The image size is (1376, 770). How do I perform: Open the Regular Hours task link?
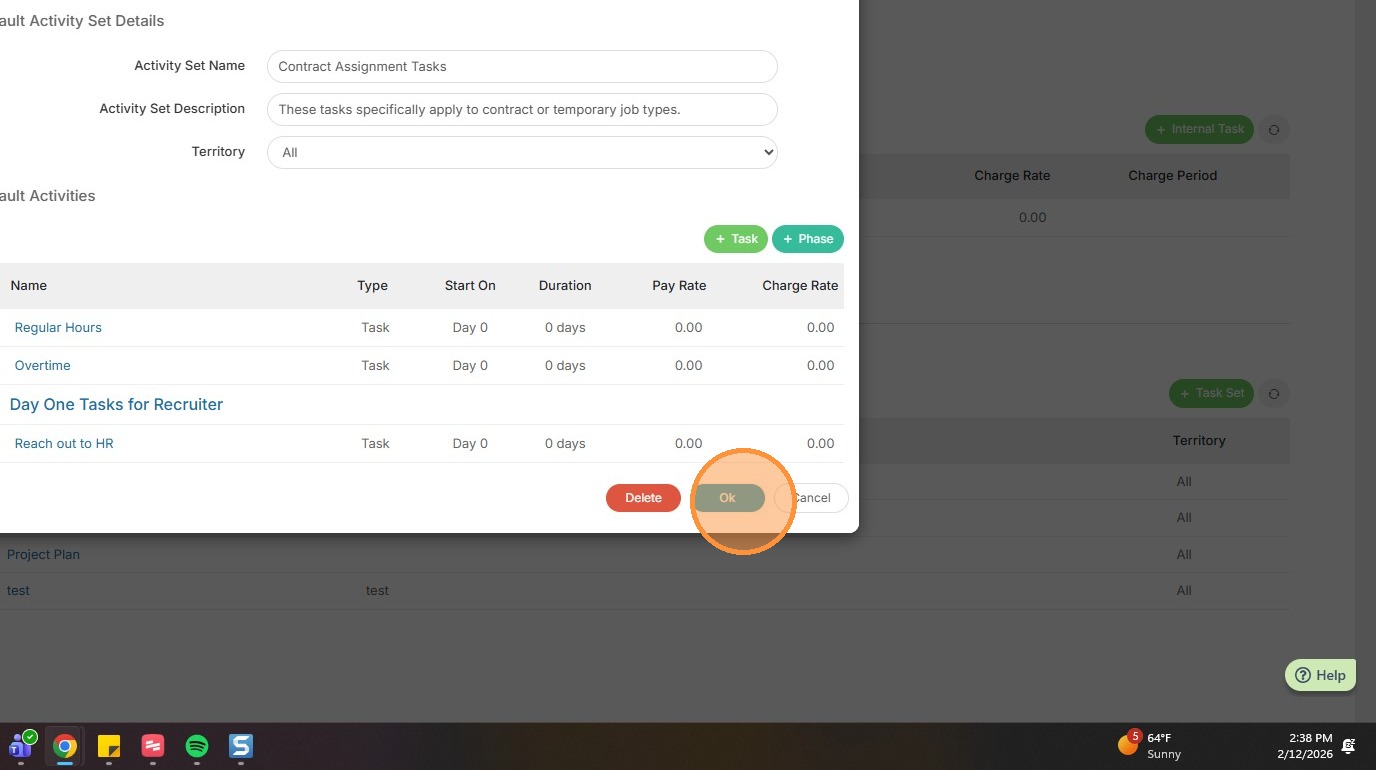click(x=58, y=327)
